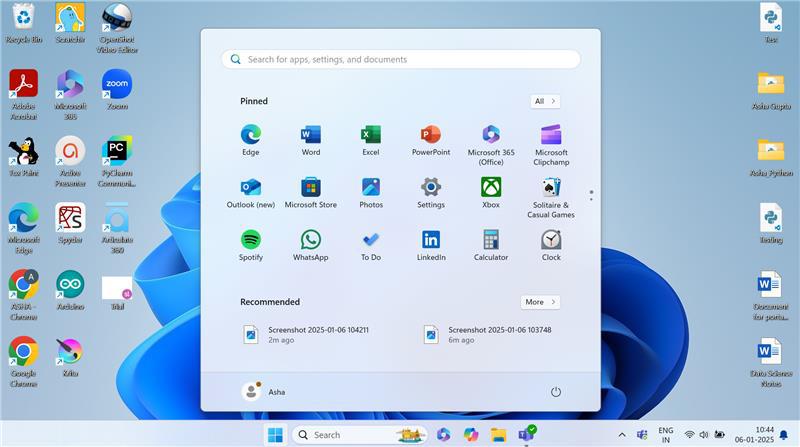Show all apps with the All button
This screenshot has height=447, width=800.
point(545,101)
